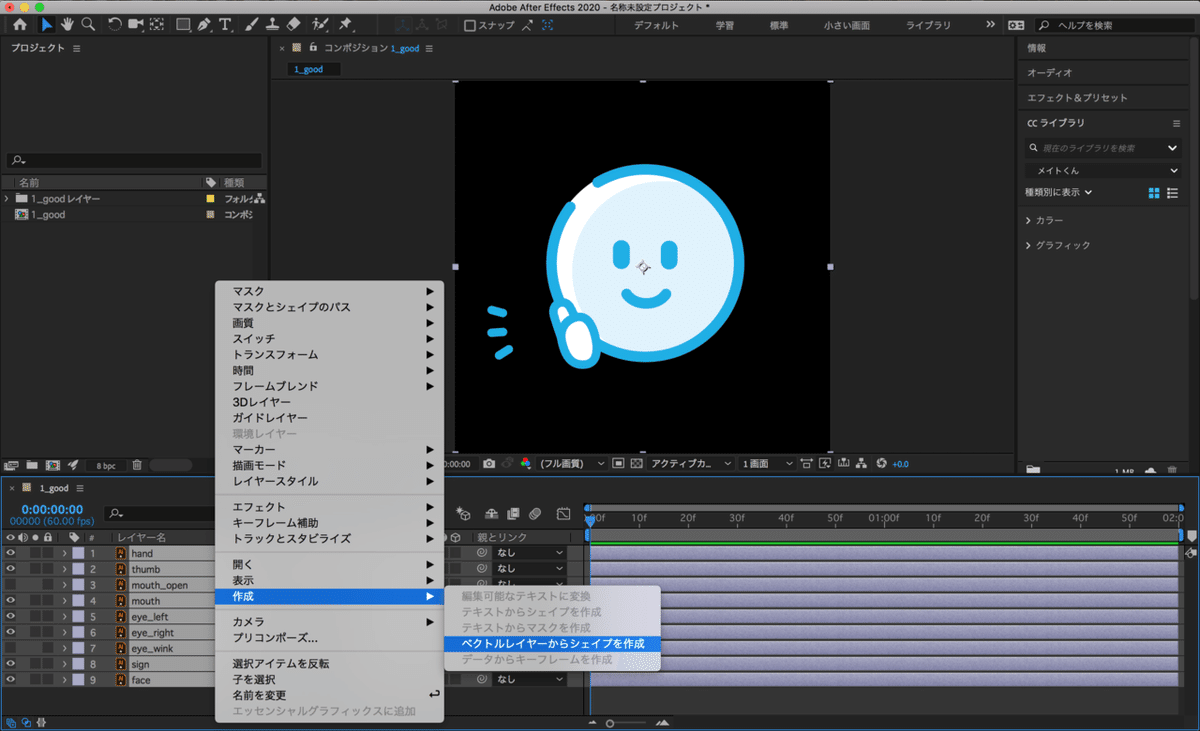Image resolution: width=1200 pixels, height=731 pixels.
Task: Open the (フル画質) resolution dropdown
Action: pos(572,464)
